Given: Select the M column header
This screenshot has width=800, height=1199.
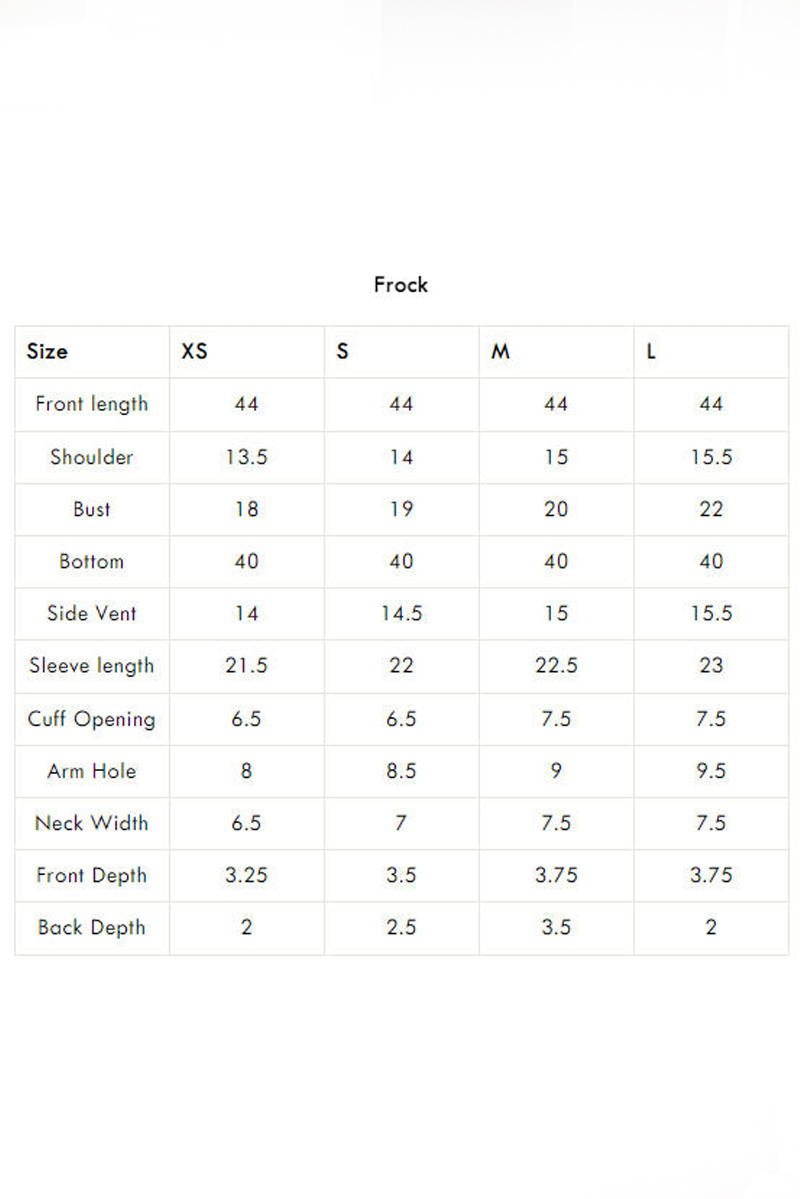Looking at the screenshot, I should tap(556, 352).
